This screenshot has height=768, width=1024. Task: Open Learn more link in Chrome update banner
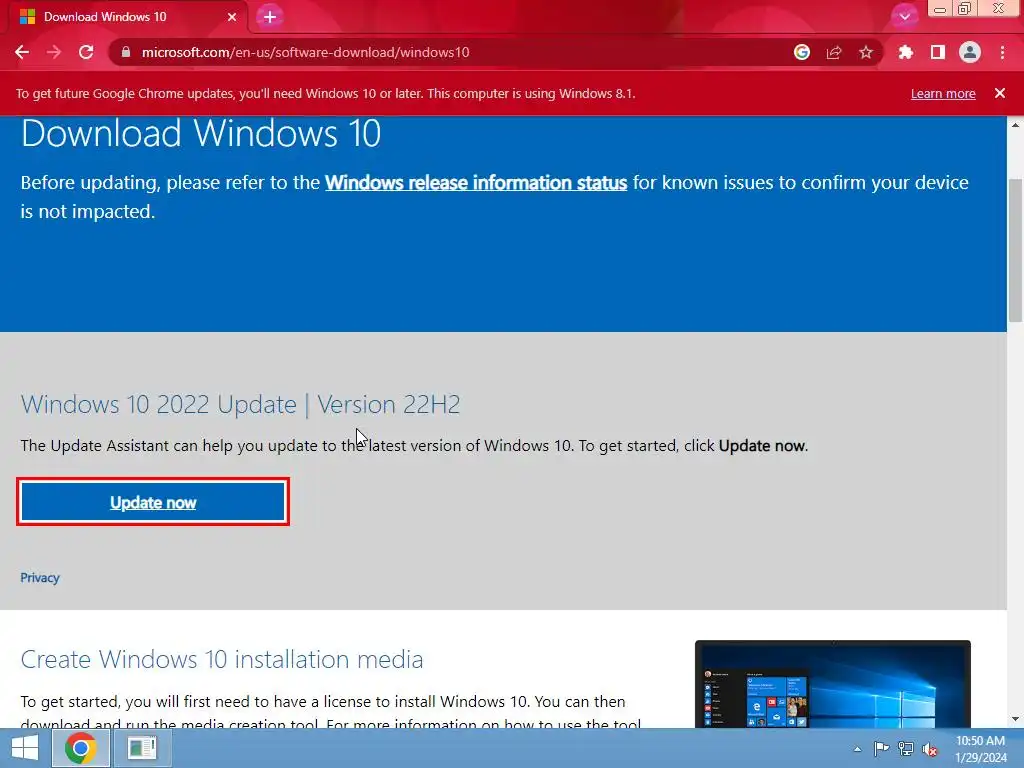(x=943, y=93)
